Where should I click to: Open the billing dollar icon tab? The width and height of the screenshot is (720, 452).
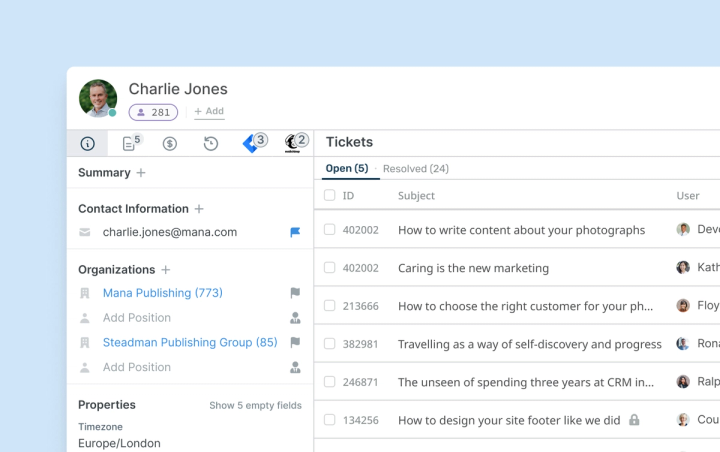coord(169,144)
